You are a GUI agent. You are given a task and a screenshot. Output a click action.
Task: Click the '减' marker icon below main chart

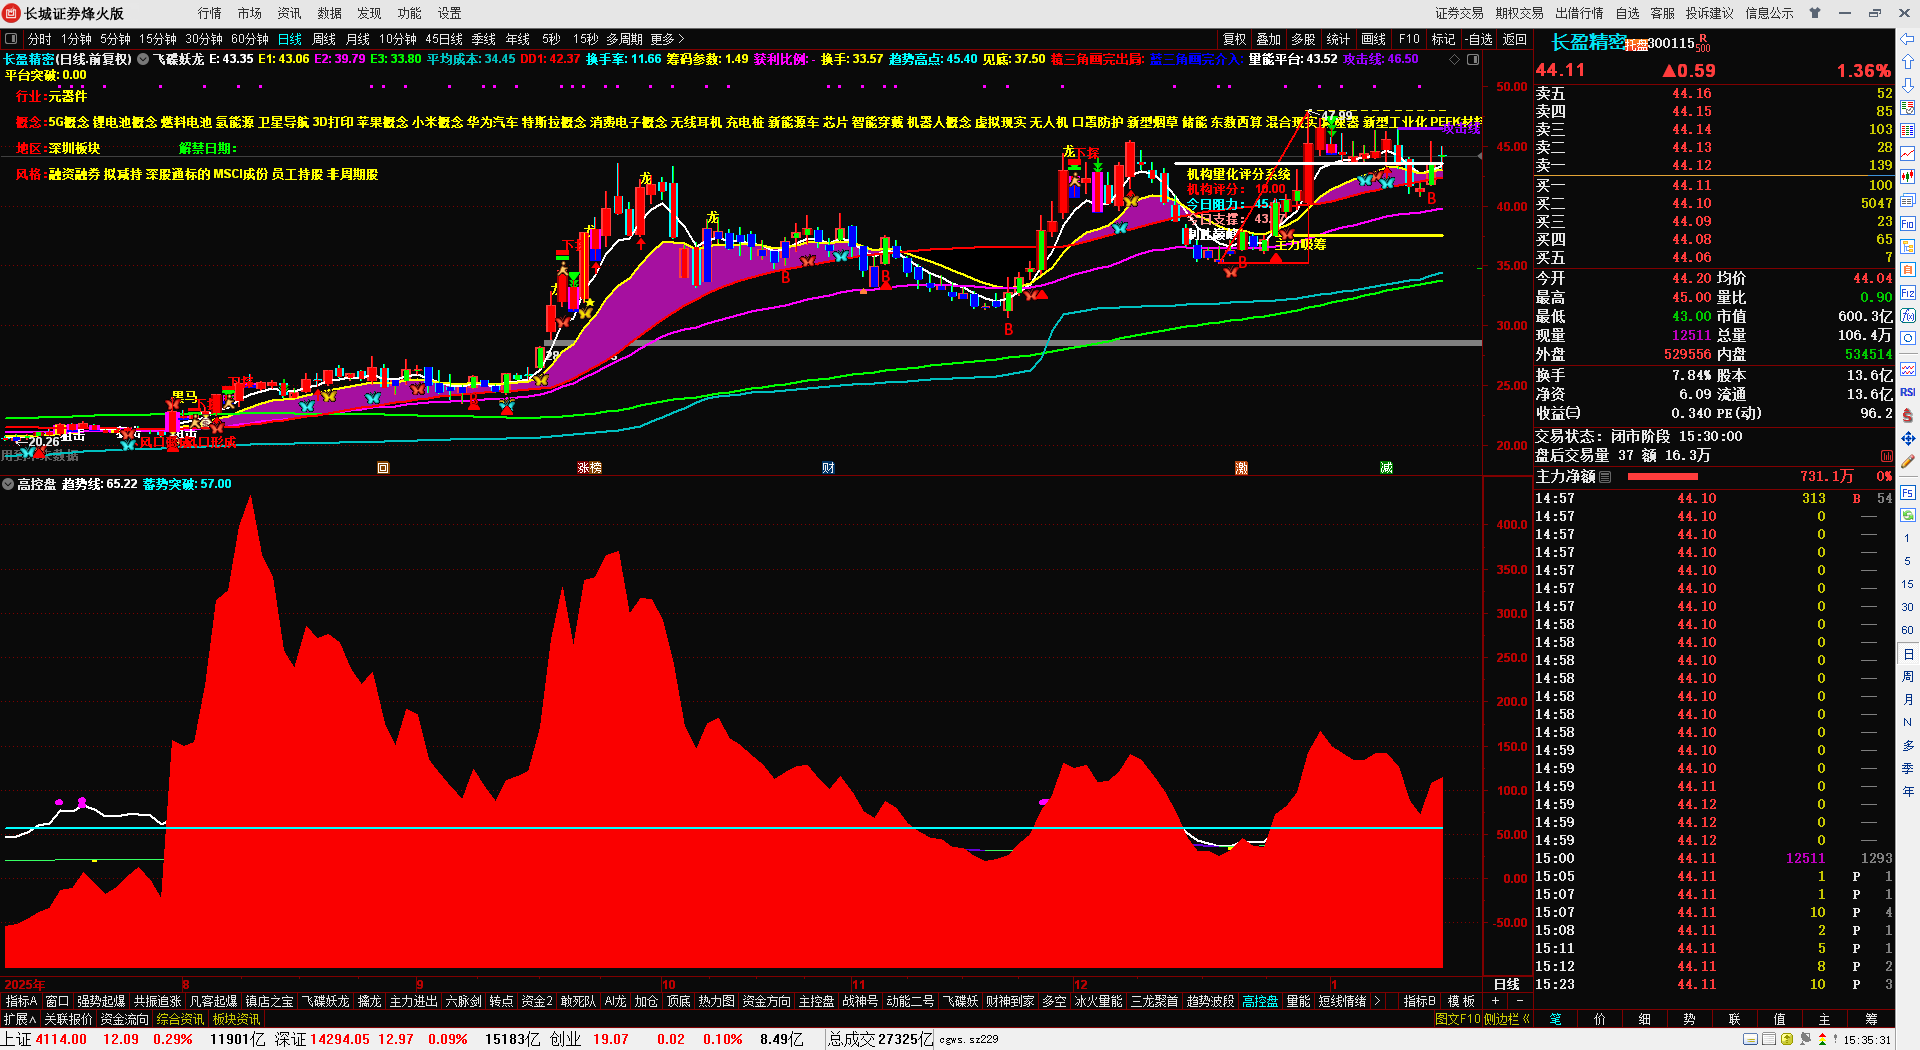(x=1386, y=468)
